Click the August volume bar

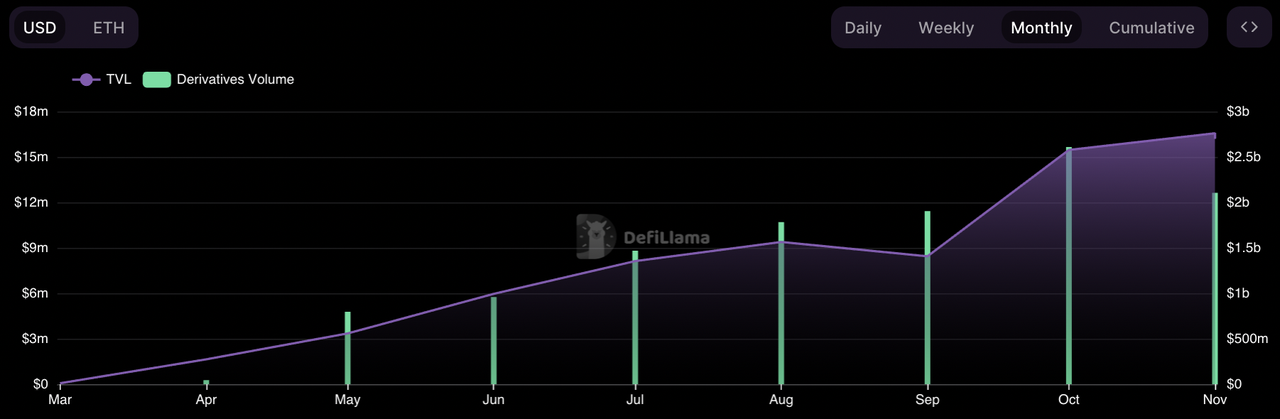click(x=781, y=305)
